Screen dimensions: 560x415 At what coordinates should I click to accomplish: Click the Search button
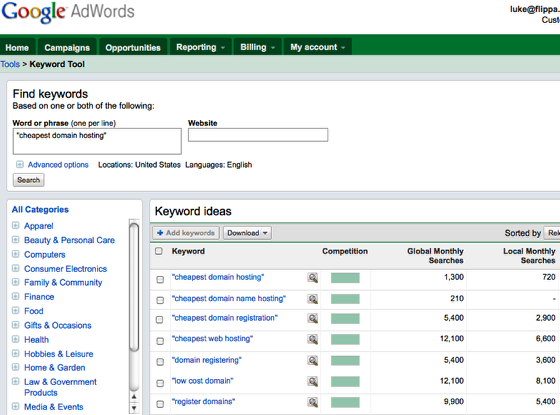click(29, 180)
